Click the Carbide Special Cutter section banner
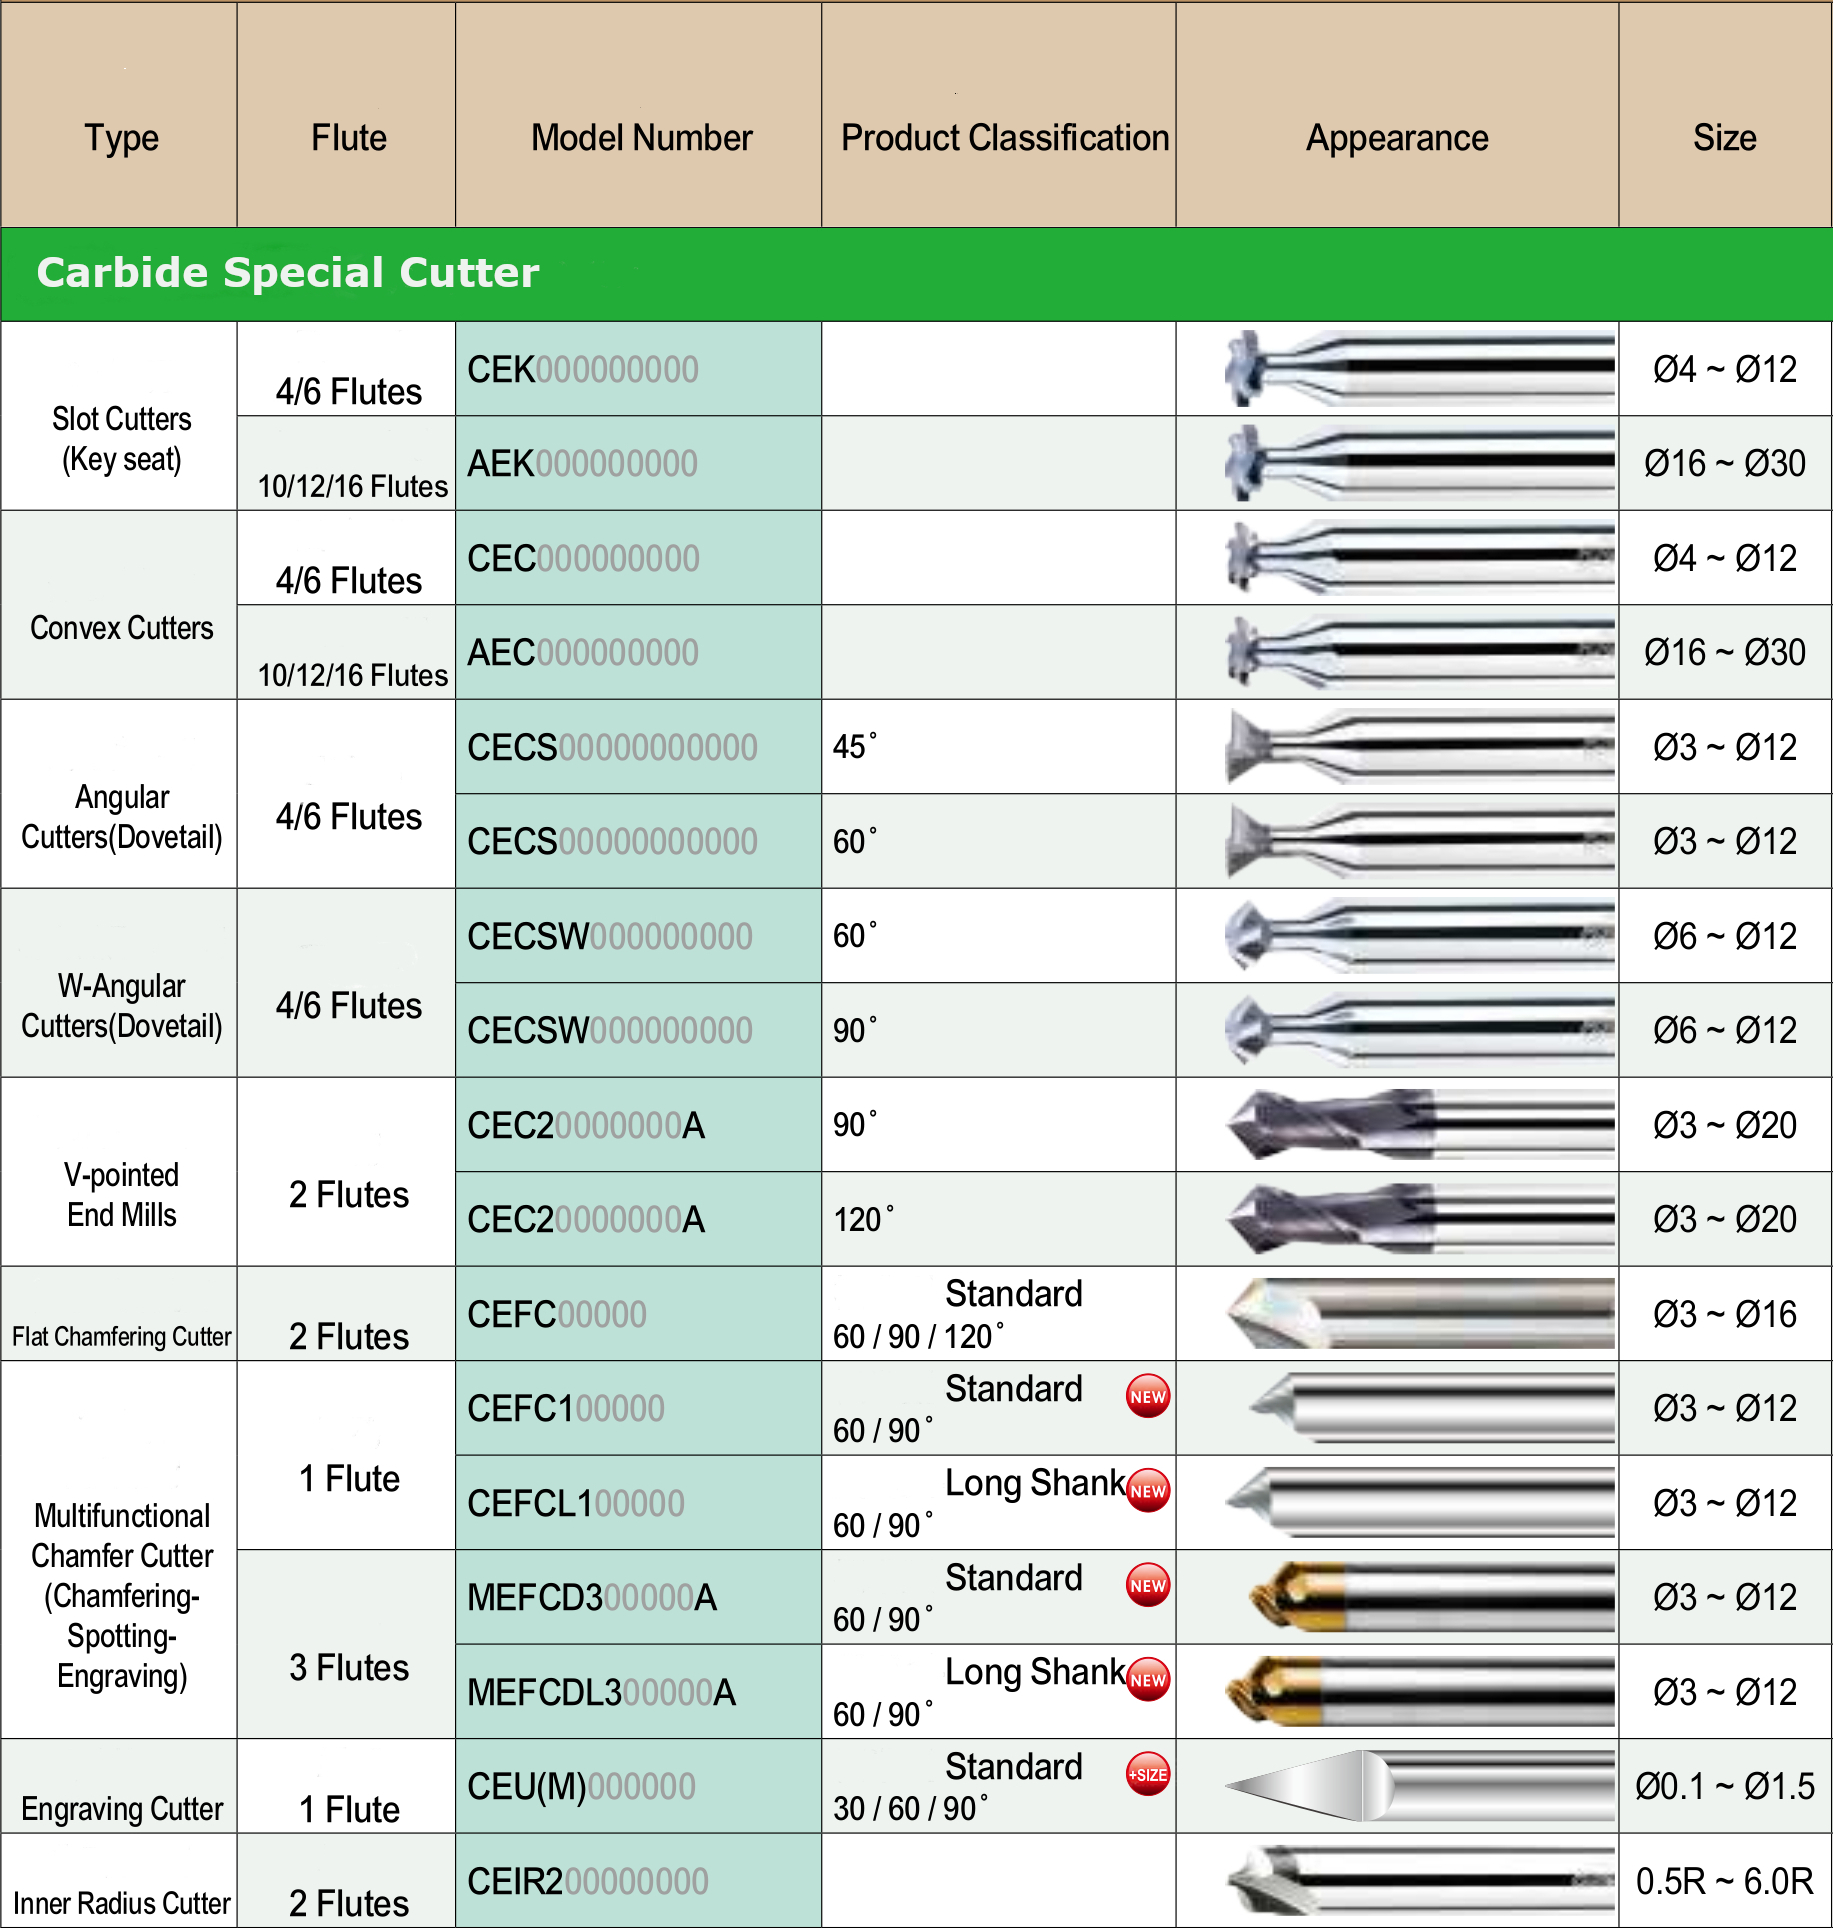Image resolution: width=1833 pixels, height=1928 pixels. click(916, 274)
